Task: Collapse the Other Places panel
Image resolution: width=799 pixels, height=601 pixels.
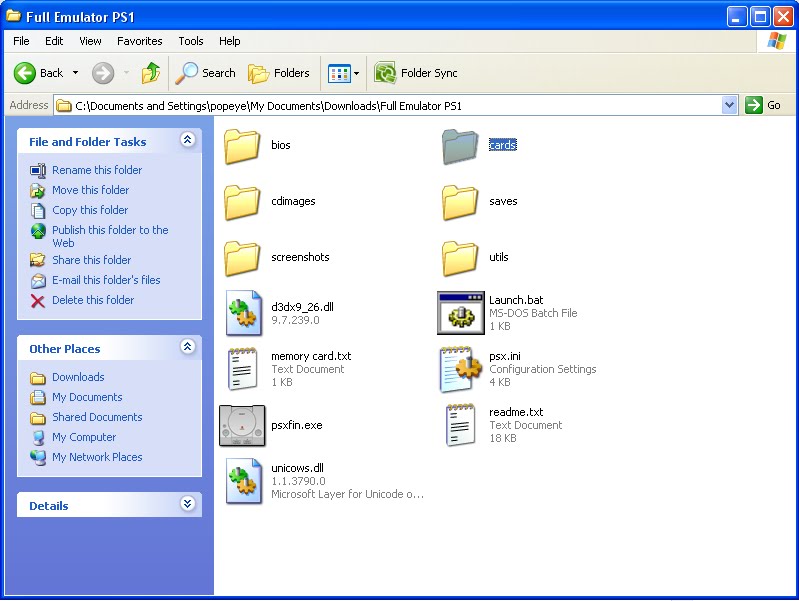Action: point(188,347)
